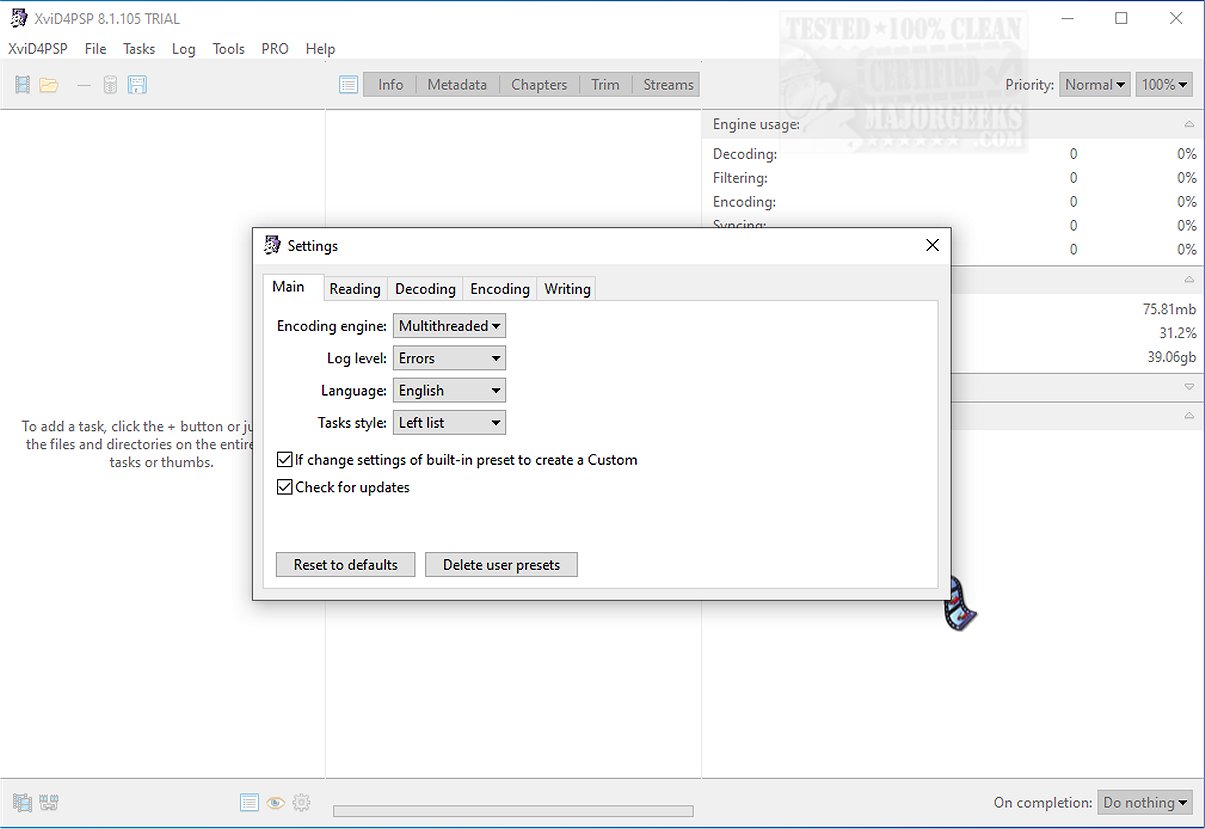The height and width of the screenshot is (829, 1205).
Task: Switch to the Writing settings tab
Action: point(567,289)
